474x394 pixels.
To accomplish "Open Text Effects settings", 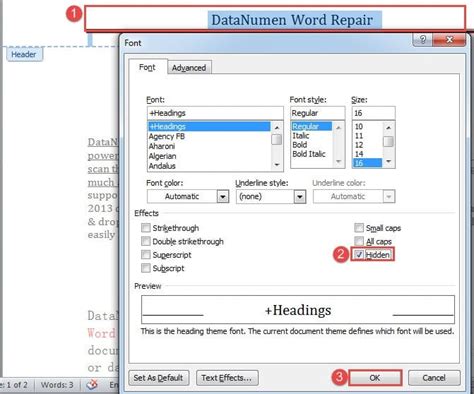I will pos(227,378).
